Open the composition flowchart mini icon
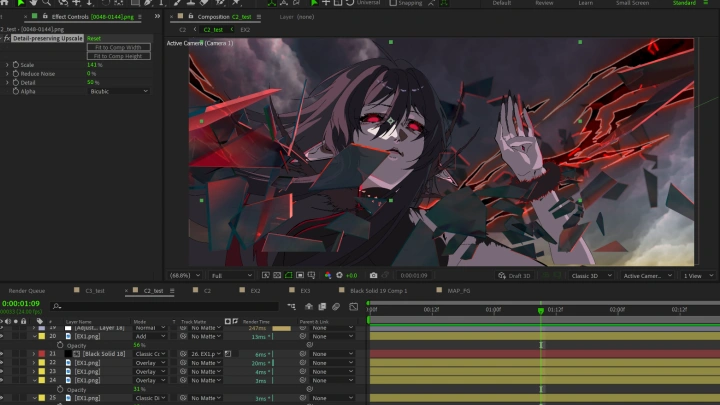The width and height of the screenshot is (720, 405). click(292, 306)
